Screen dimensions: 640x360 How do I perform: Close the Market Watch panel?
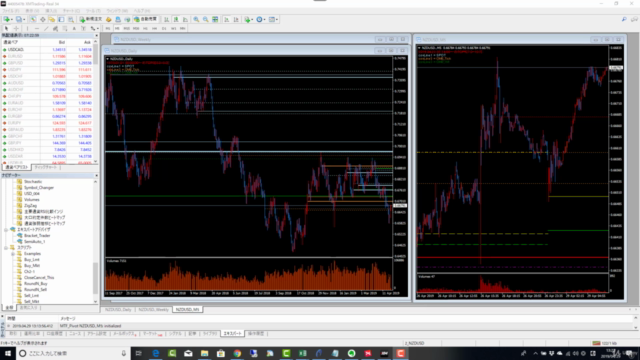coord(96,36)
